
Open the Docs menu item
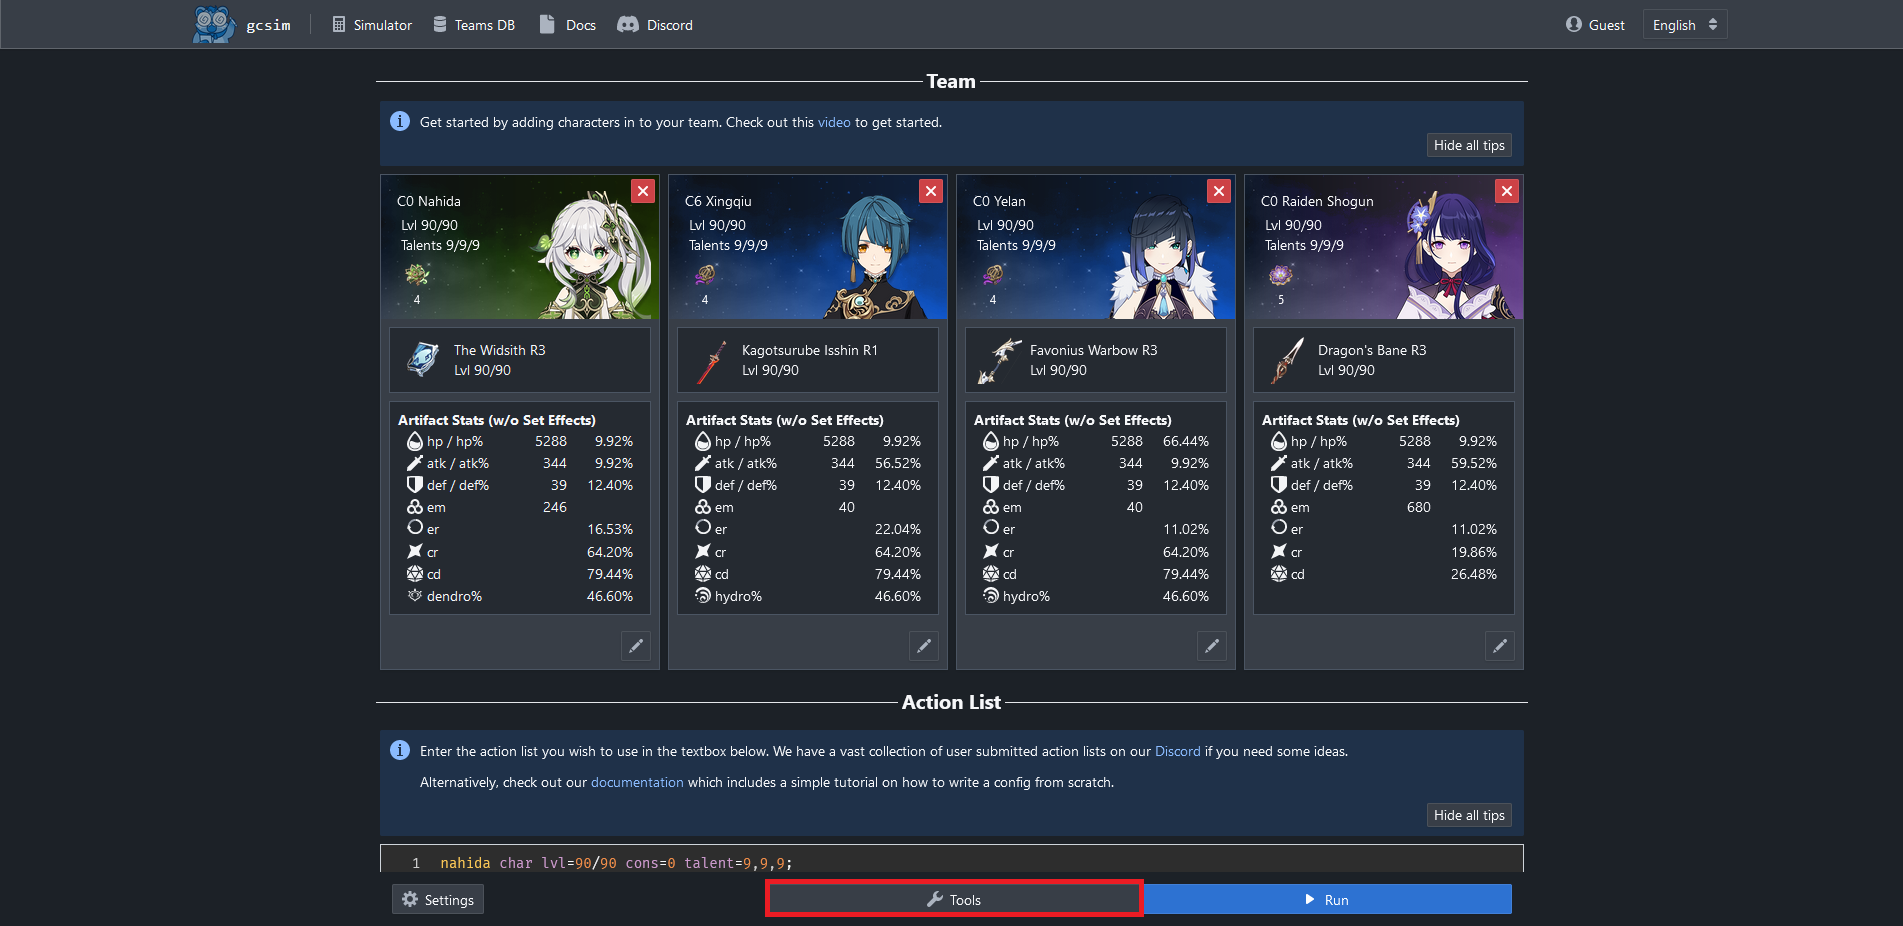click(x=568, y=25)
